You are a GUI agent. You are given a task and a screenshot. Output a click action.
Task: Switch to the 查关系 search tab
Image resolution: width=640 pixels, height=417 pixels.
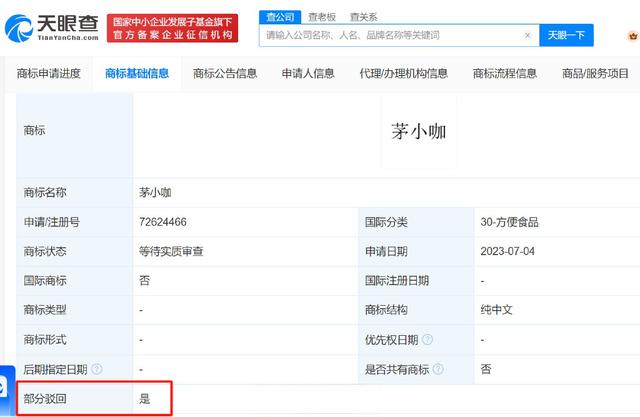click(x=363, y=17)
